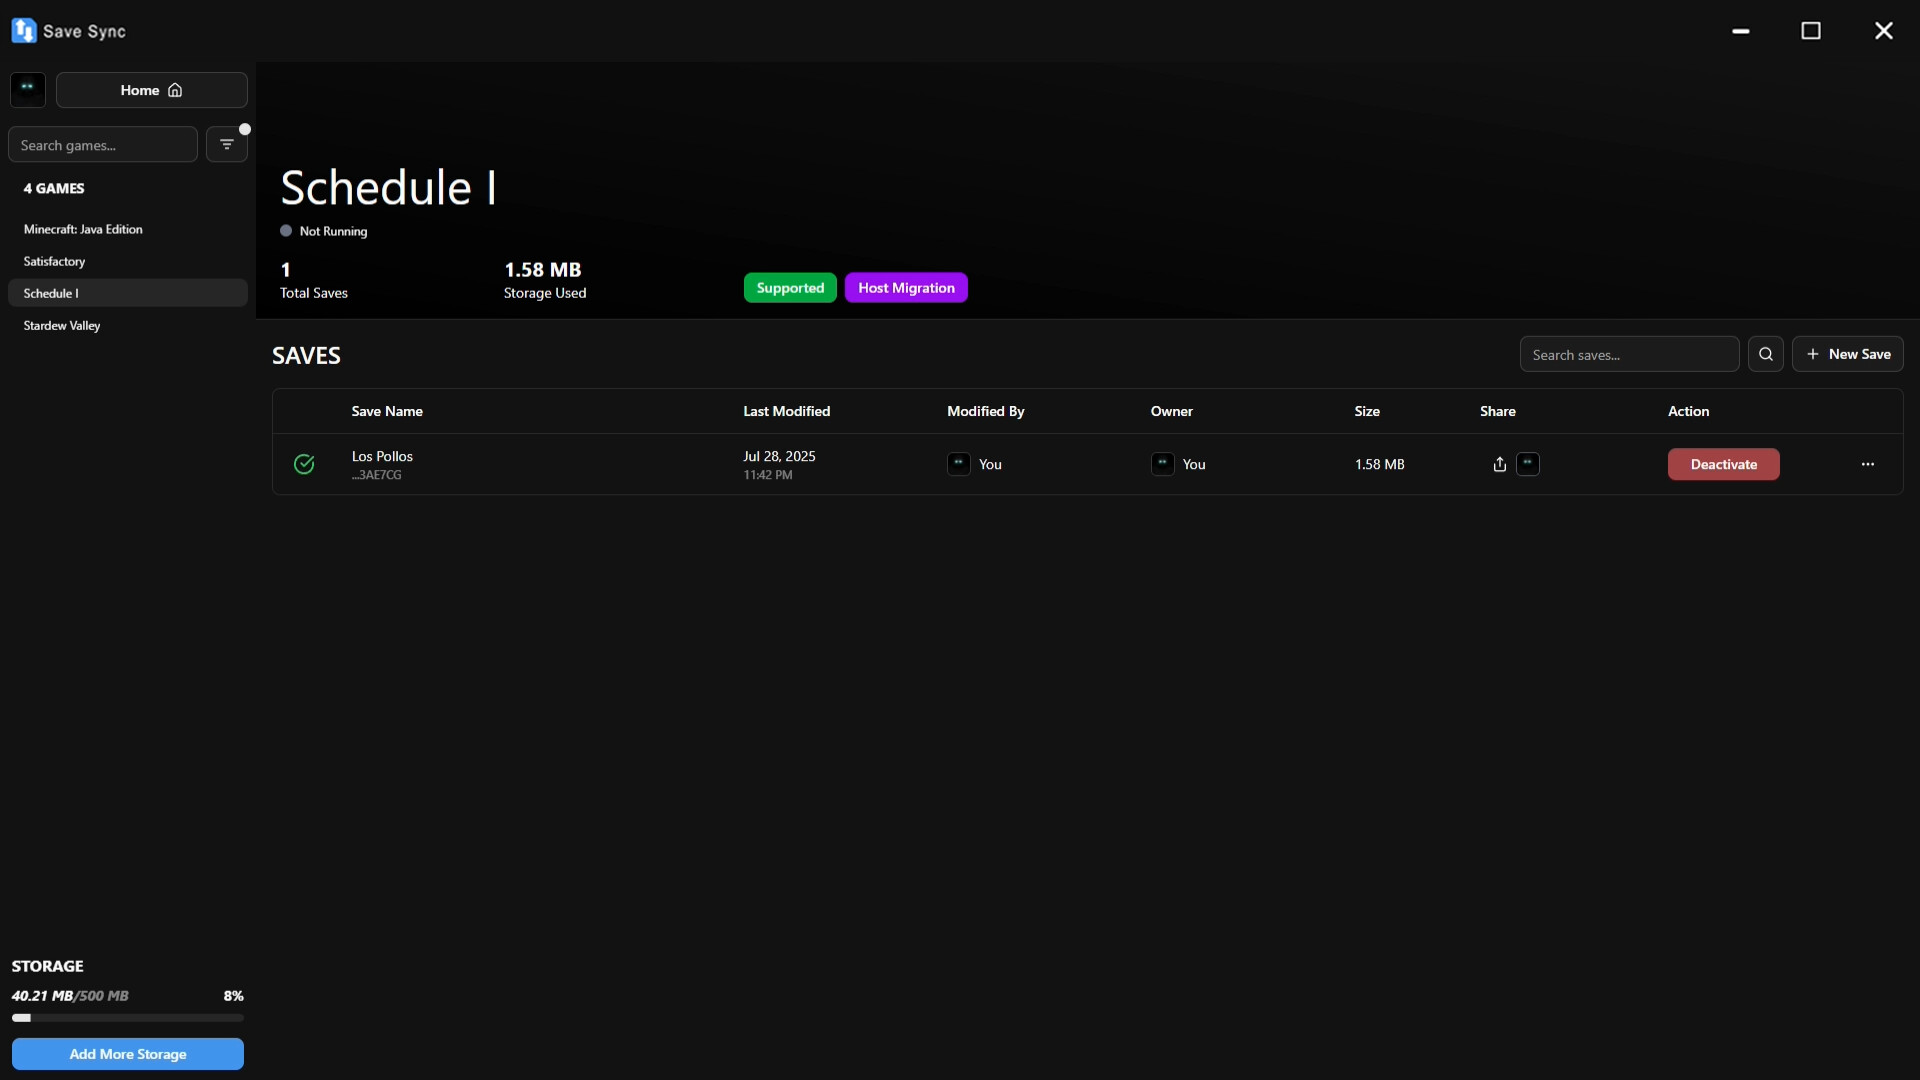The width and height of the screenshot is (1920, 1080).
Task: Focus the Search games input field
Action: tap(102, 145)
